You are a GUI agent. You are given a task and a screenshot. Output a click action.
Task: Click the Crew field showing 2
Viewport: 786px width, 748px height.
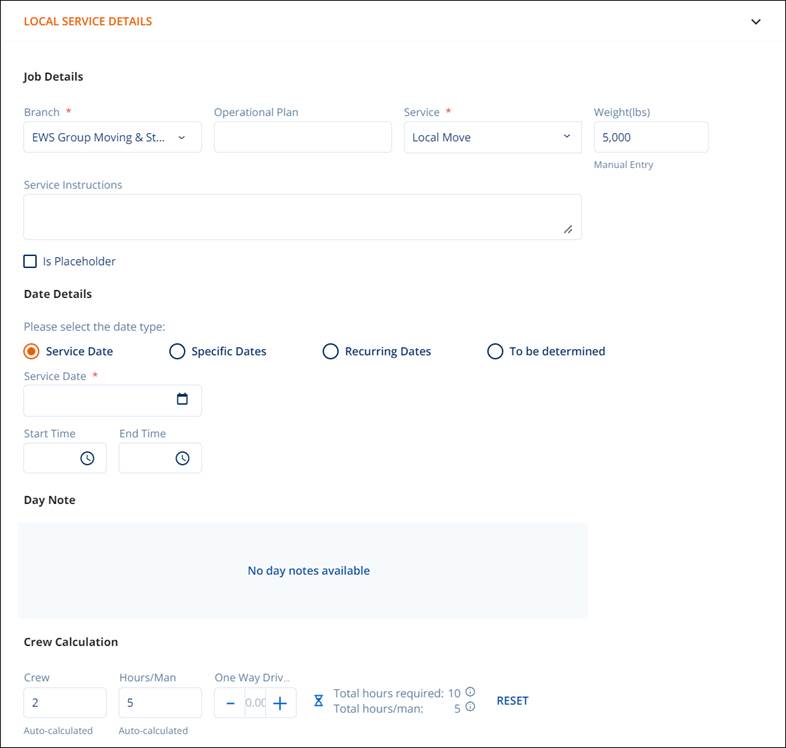(65, 703)
